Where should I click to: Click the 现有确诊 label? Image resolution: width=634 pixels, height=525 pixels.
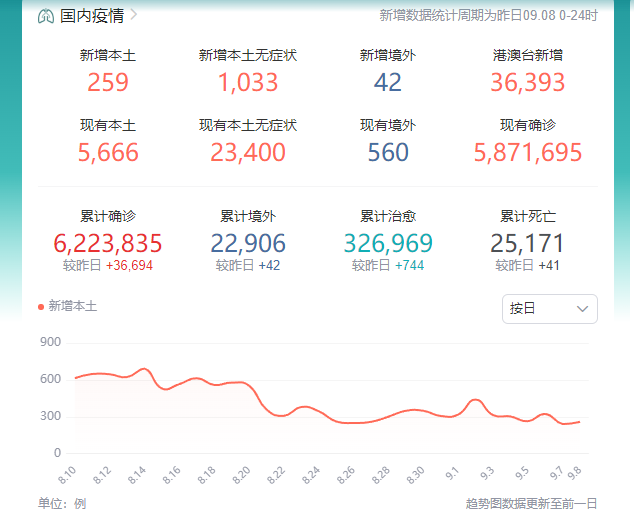527,125
